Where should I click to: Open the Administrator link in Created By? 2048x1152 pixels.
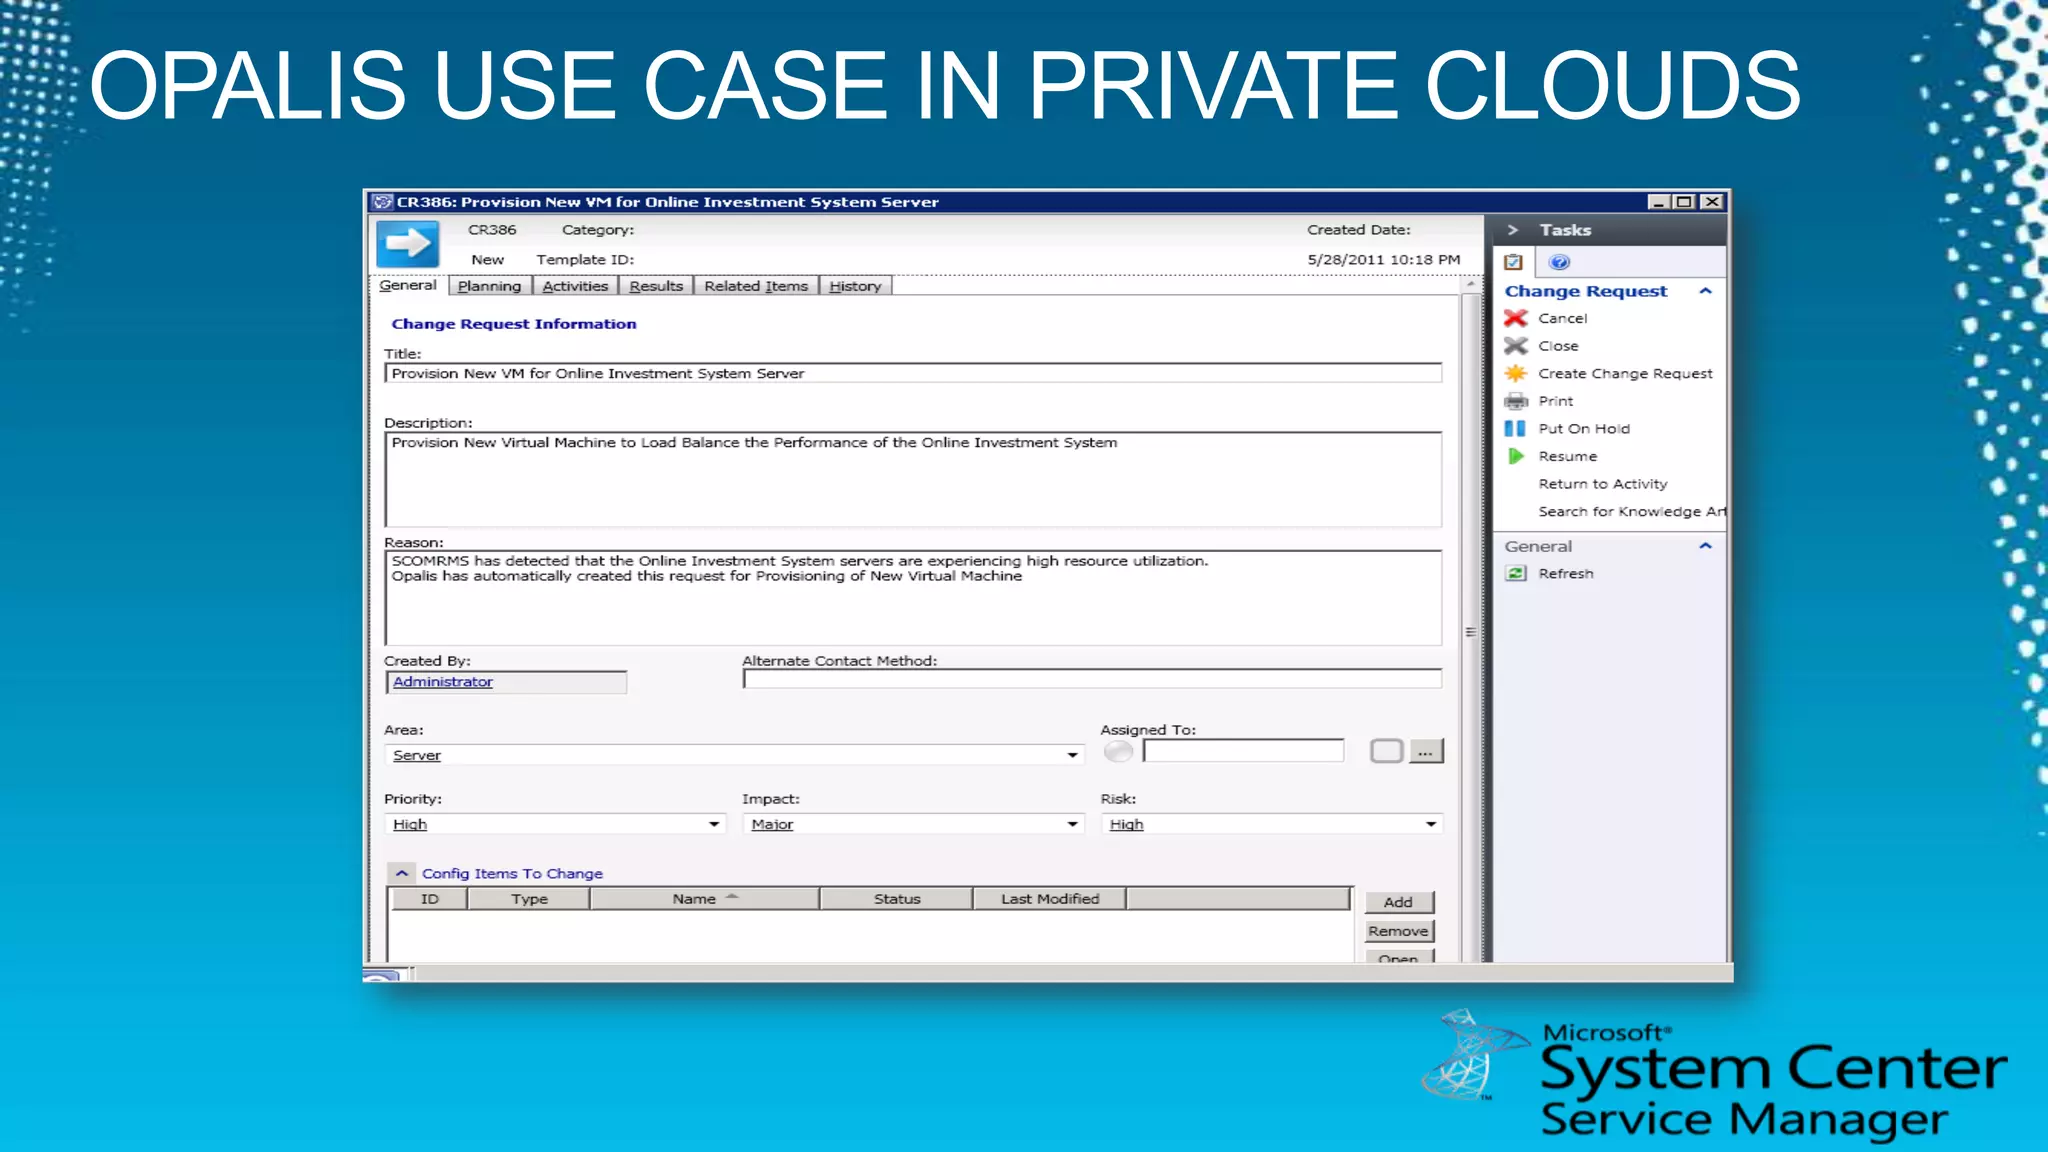443,682
